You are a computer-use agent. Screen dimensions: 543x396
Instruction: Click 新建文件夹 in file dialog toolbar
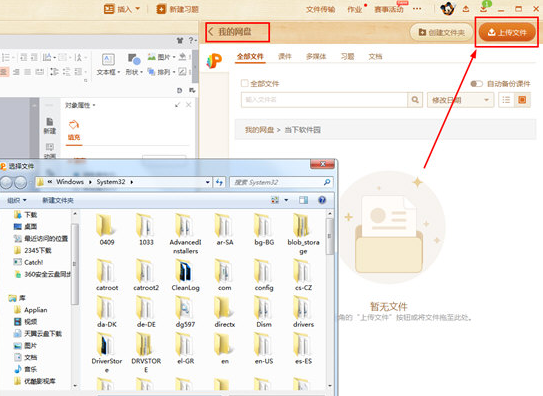coord(58,200)
